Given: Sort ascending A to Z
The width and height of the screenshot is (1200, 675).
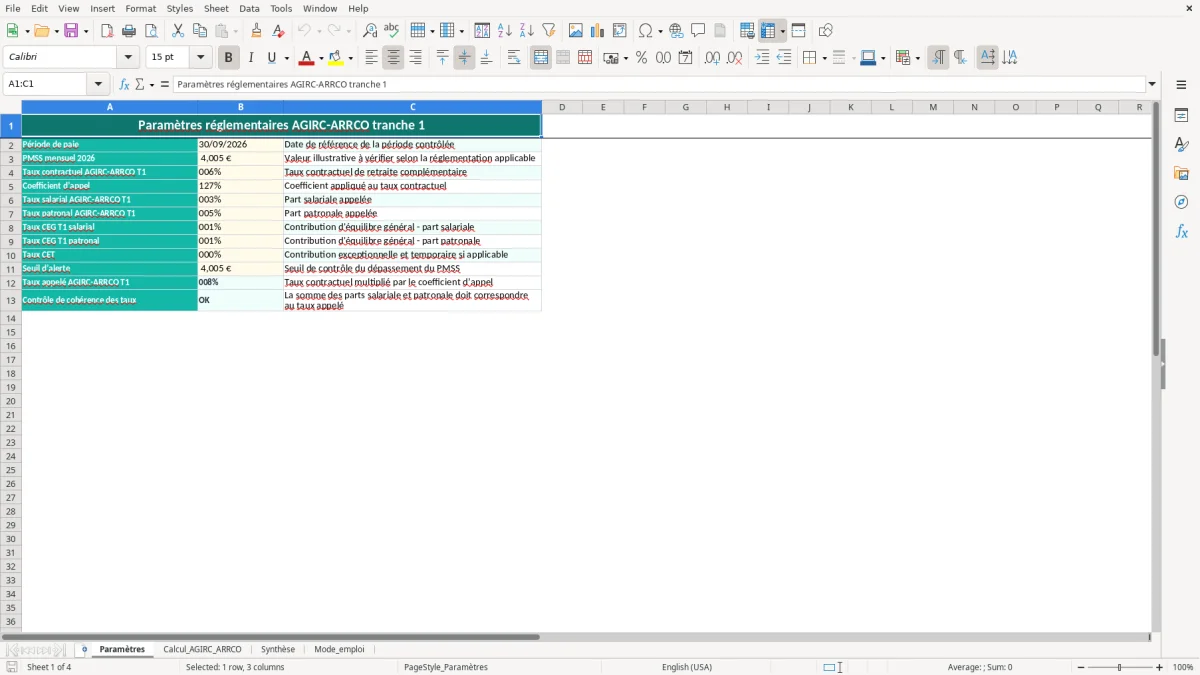Looking at the screenshot, I should click(x=505, y=31).
